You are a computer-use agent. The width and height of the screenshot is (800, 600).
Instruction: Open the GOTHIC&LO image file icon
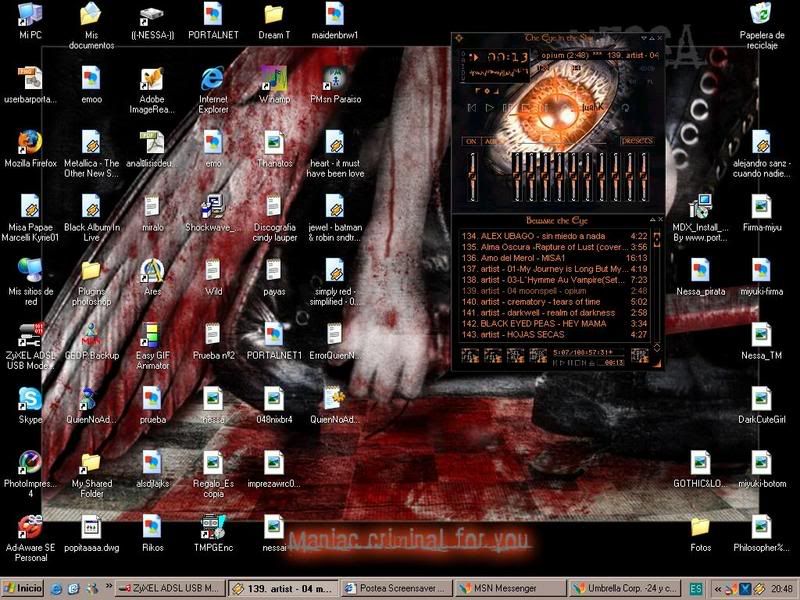701,469
